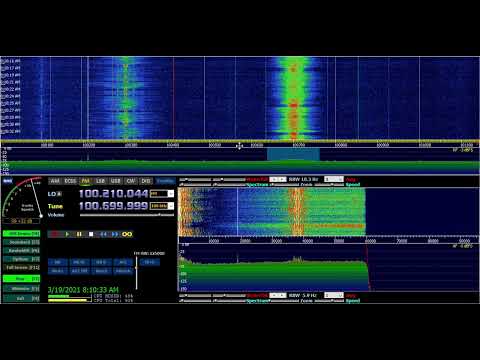Select AM demodulation mode
The height and width of the screenshot is (360, 480).
coord(55,181)
